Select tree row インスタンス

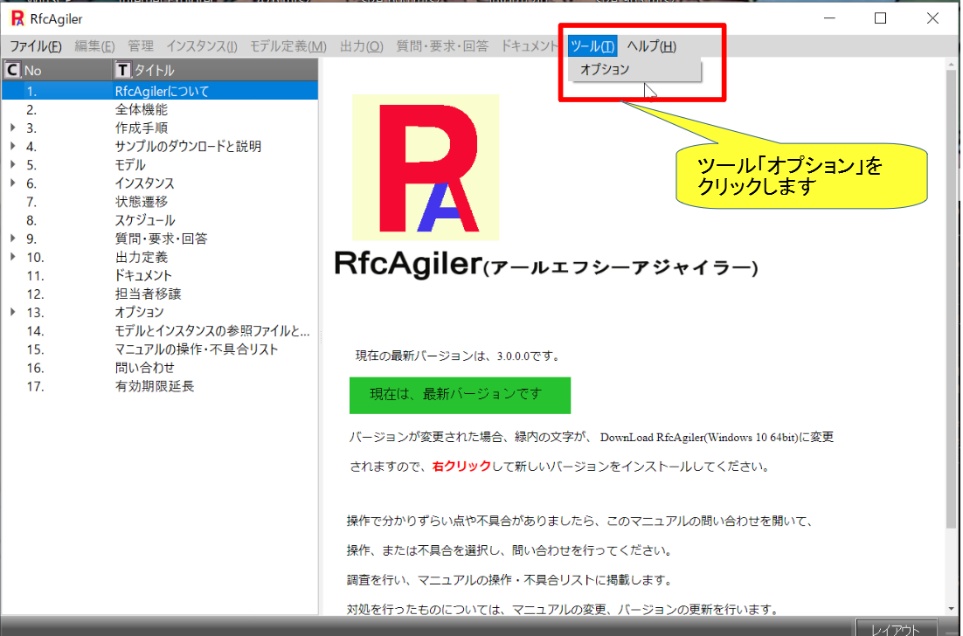pos(160,183)
